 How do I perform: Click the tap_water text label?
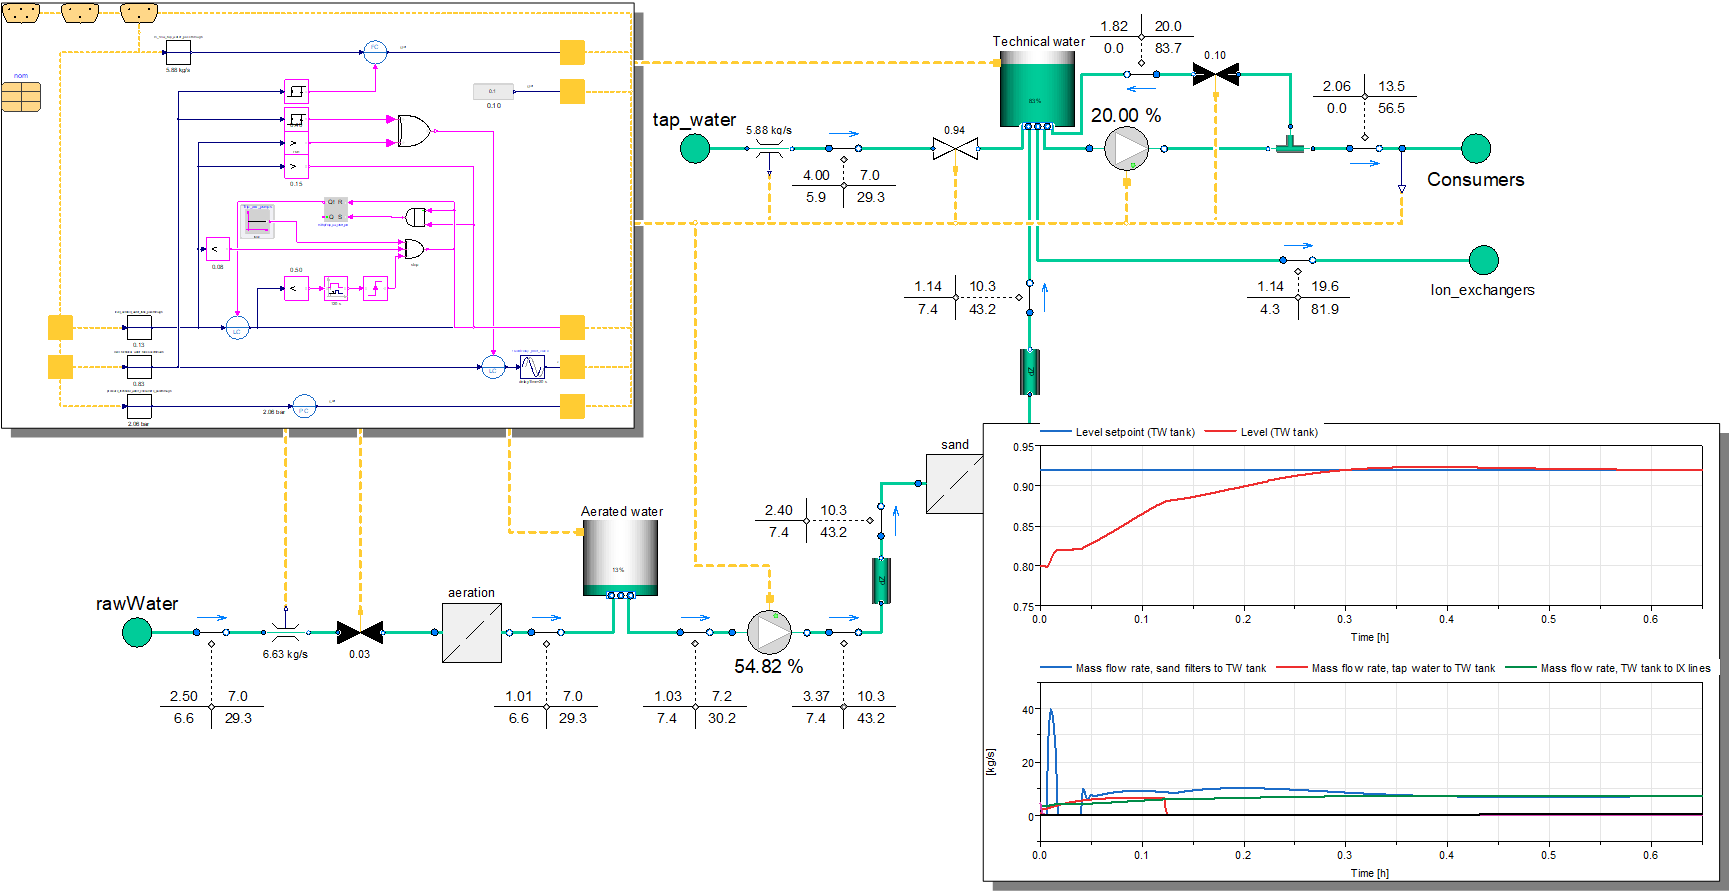(x=694, y=120)
